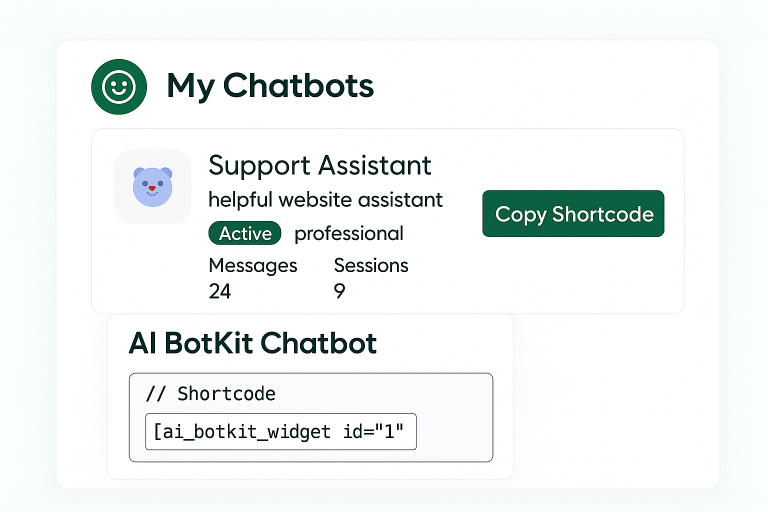Viewport: 768px width, 512px height.
Task: Click the AI BotKit Chatbot heading
Action: (253, 344)
